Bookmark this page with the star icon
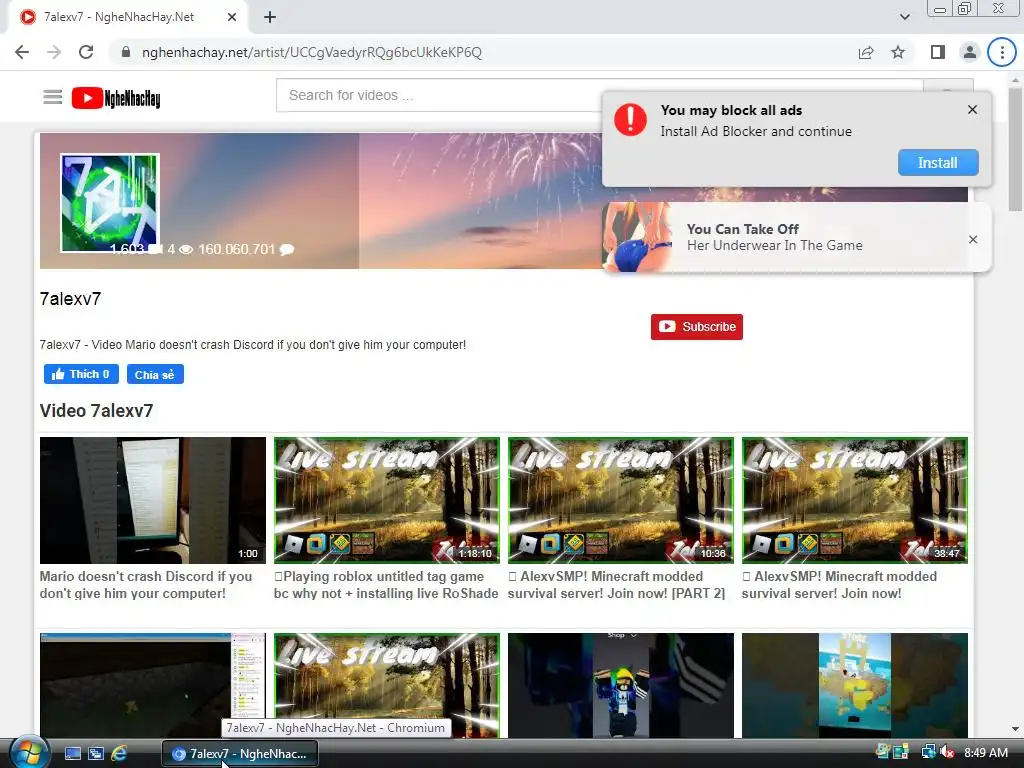Image resolution: width=1024 pixels, height=768 pixels. coord(898,52)
